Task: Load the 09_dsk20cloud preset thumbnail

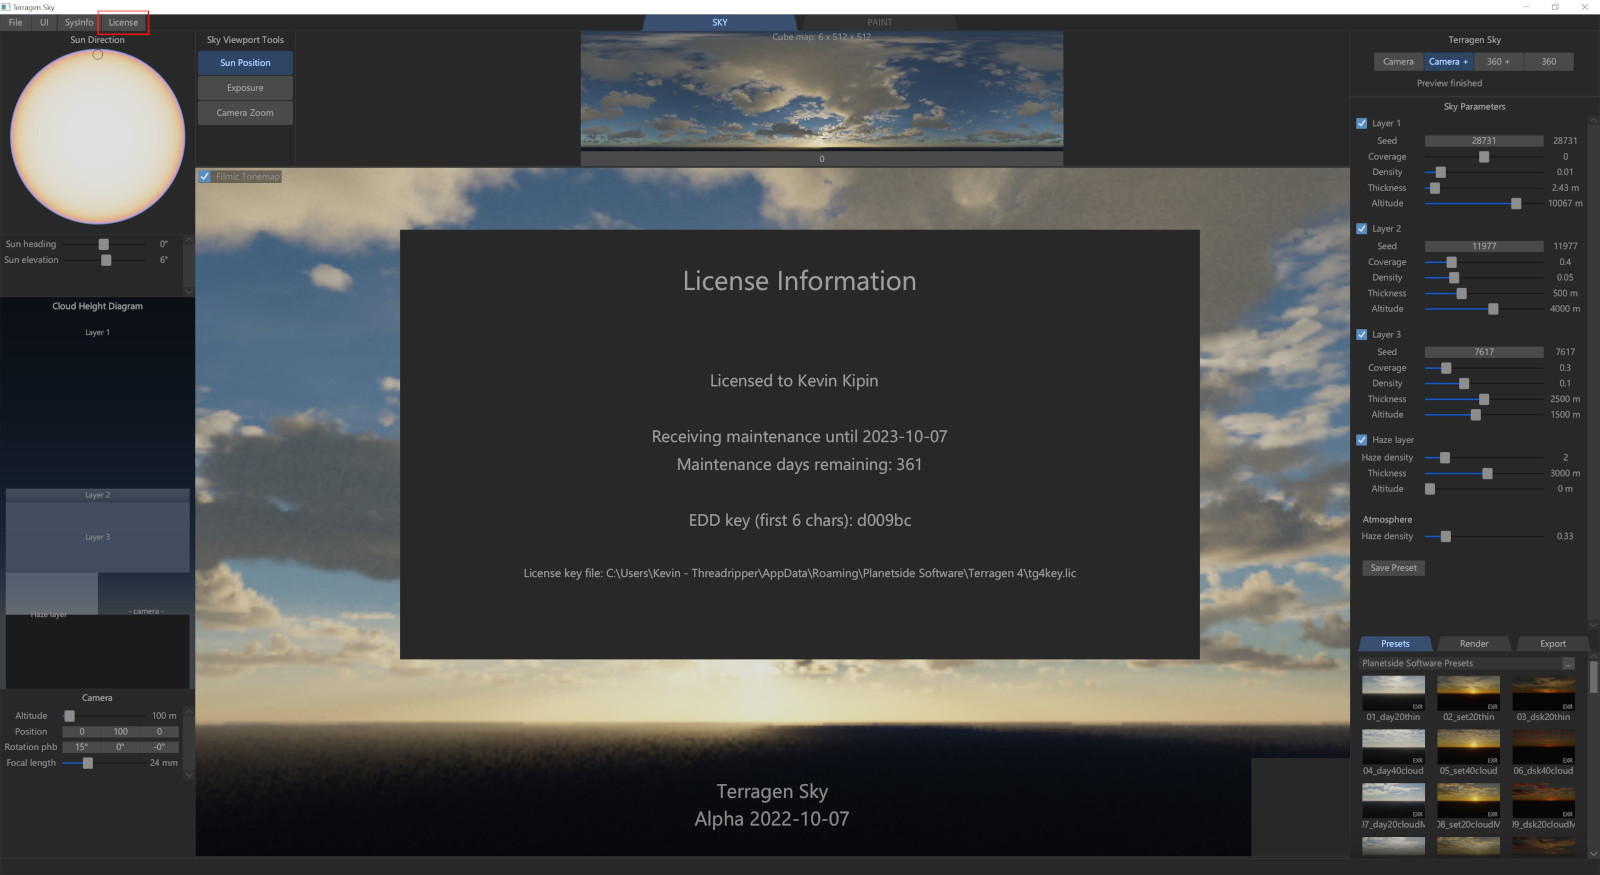Action: (1543, 801)
